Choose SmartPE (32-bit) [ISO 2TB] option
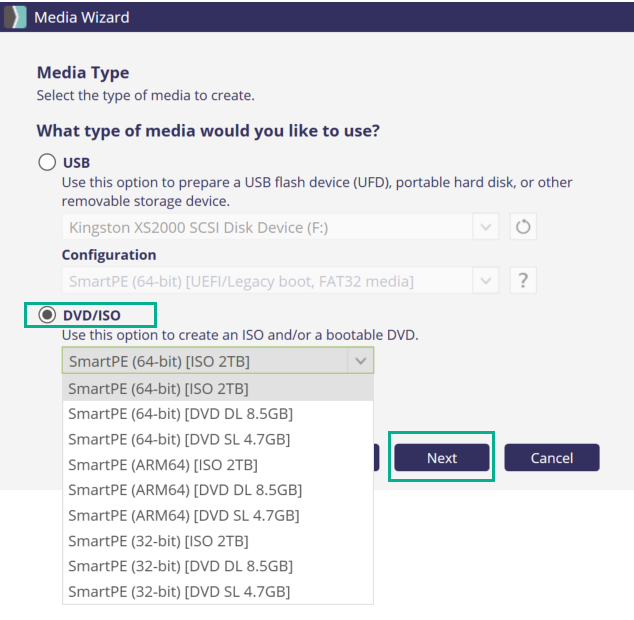Screen dimensions: 634x620 point(158,541)
